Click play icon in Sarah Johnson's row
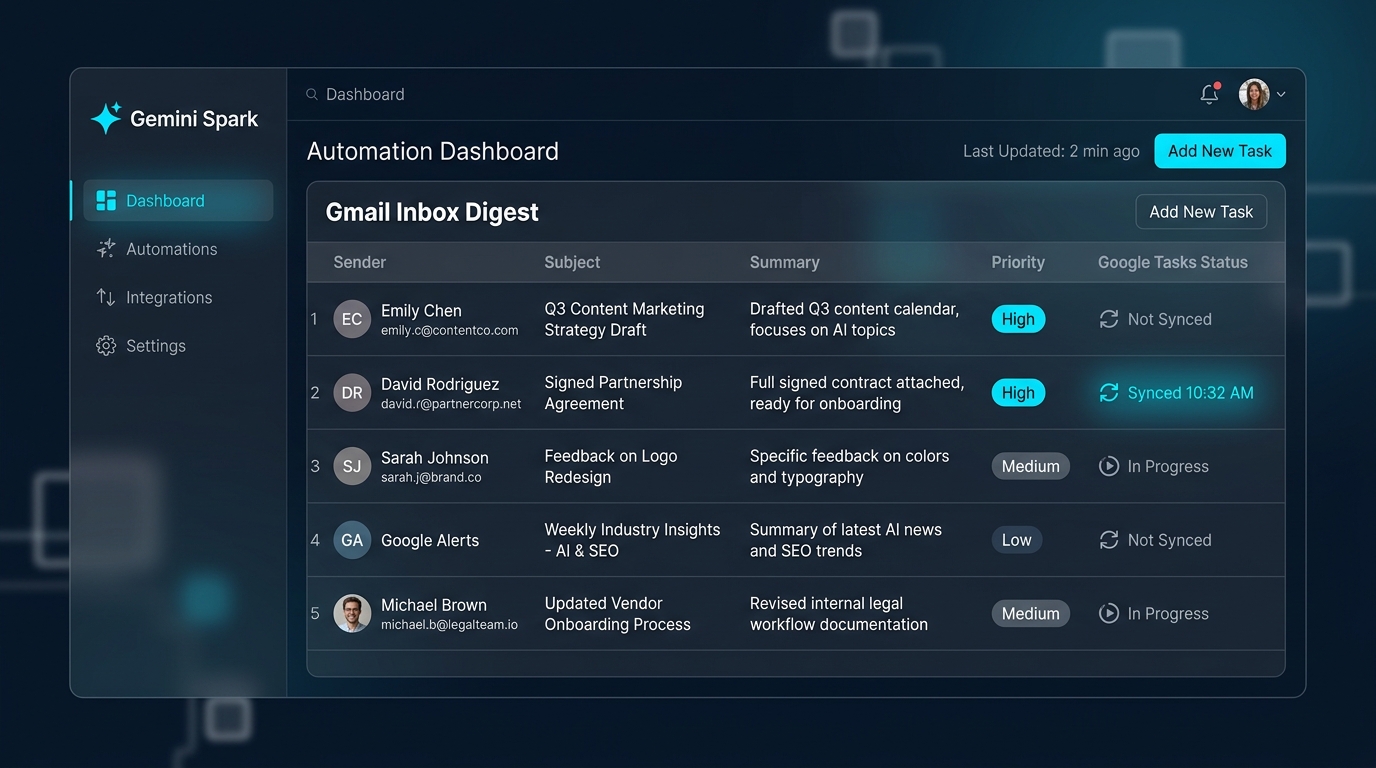The width and height of the screenshot is (1376, 768). pyautogui.click(x=1109, y=466)
